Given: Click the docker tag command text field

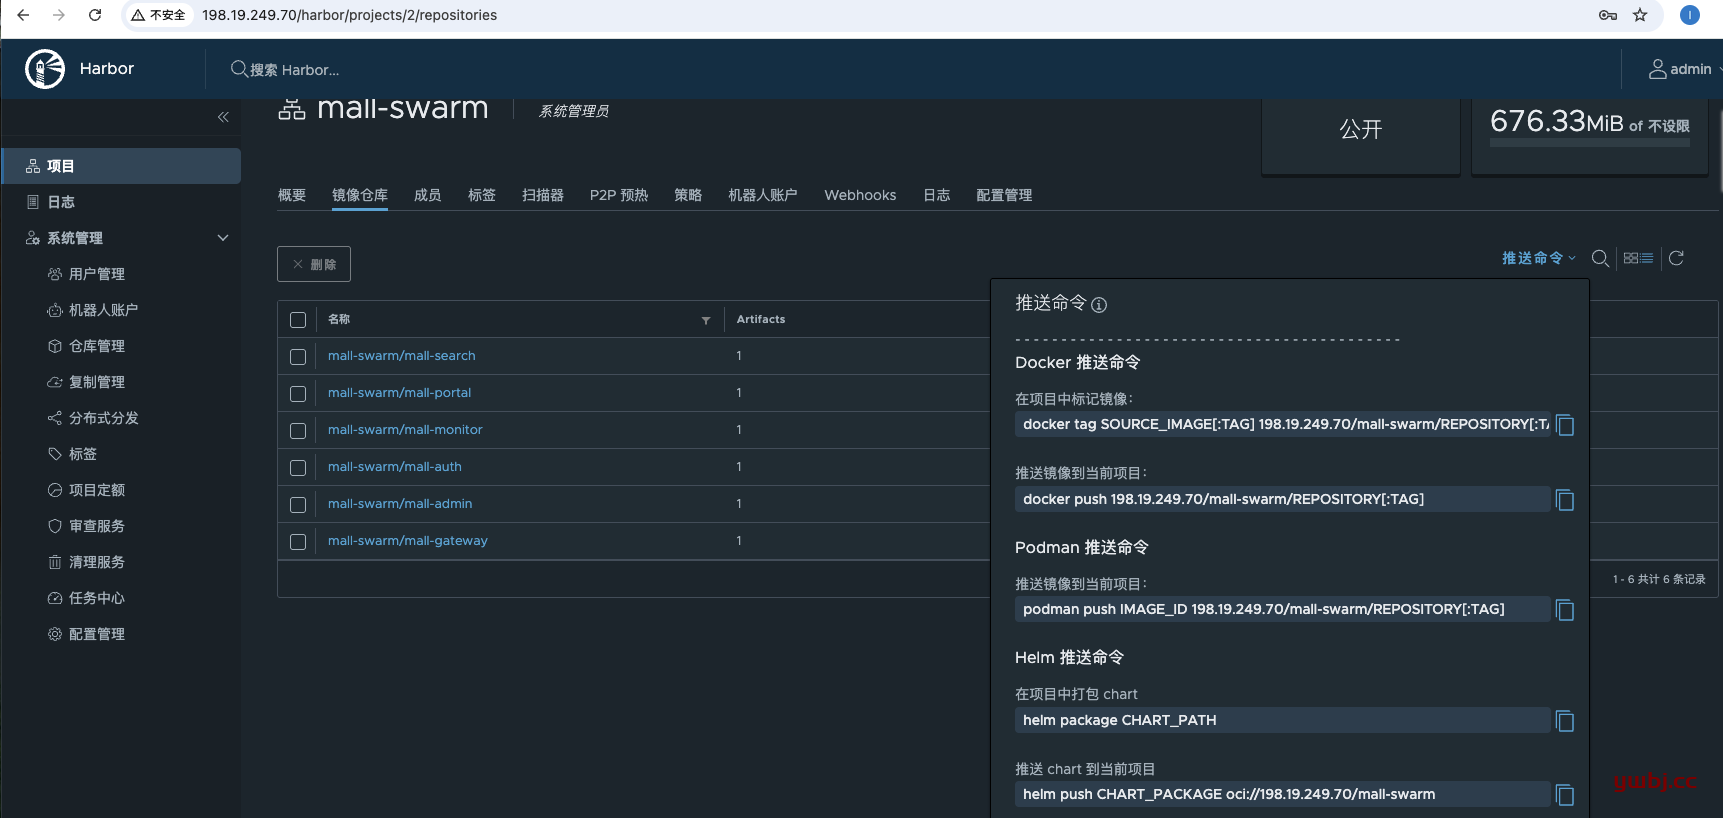Looking at the screenshot, I should (x=1283, y=425).
